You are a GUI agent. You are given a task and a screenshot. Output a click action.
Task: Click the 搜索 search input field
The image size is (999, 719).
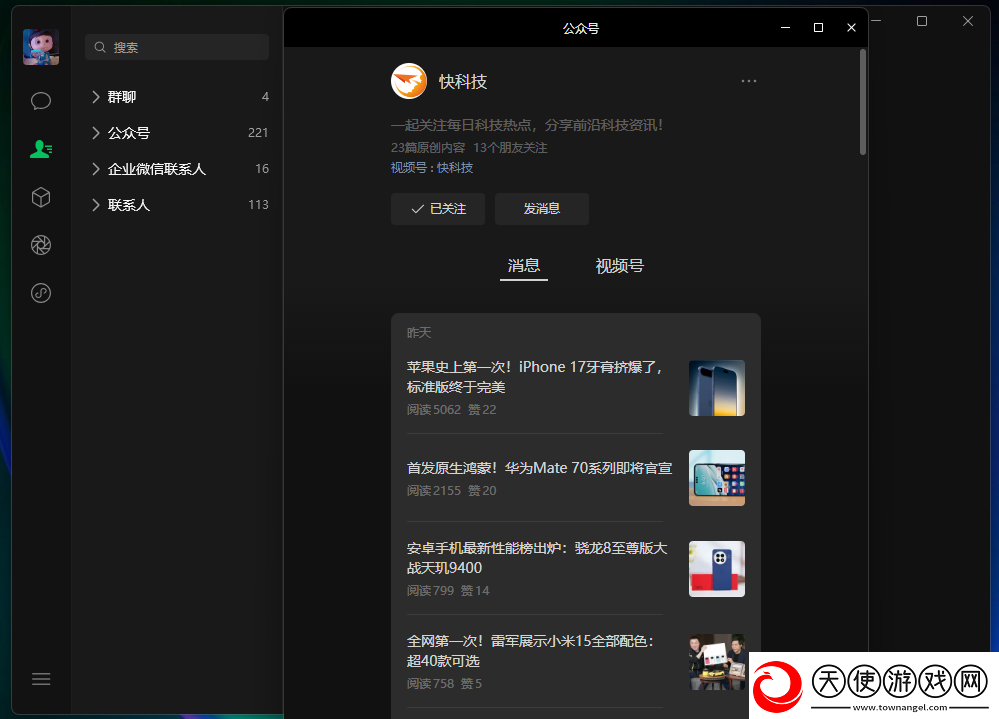[176, 47]
